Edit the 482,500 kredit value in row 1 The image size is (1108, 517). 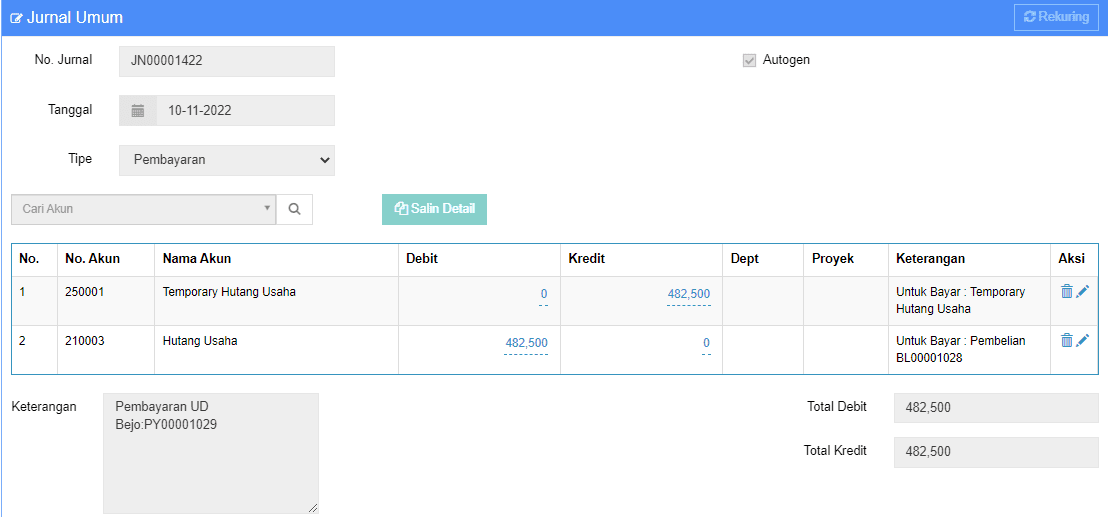[x=689, y=295]
